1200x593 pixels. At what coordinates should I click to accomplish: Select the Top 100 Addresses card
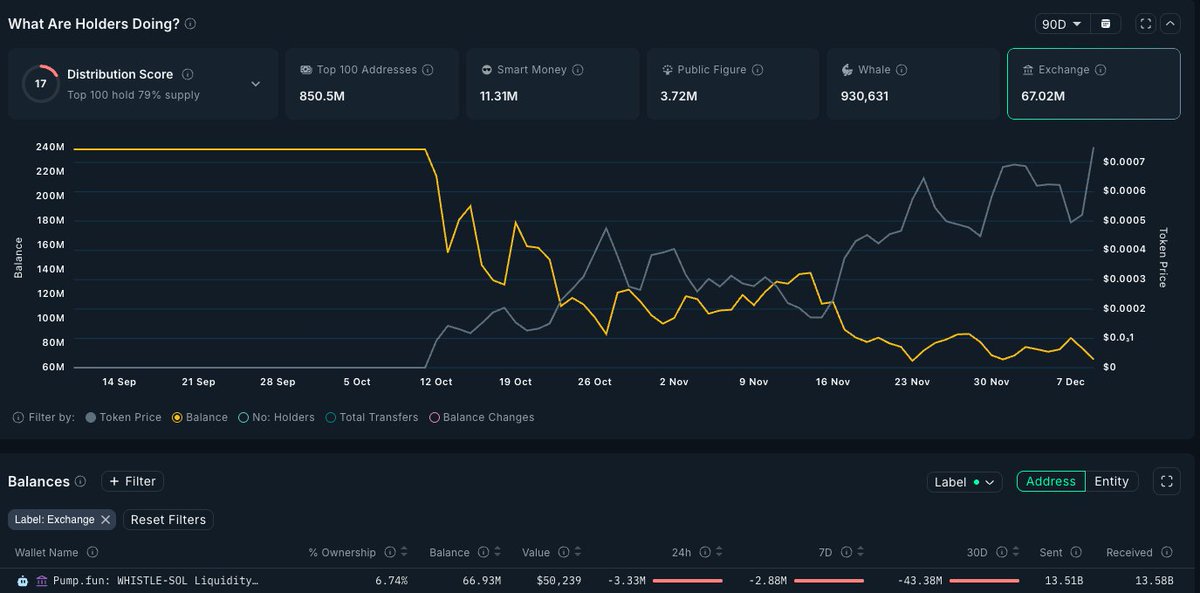click(372, 84)
